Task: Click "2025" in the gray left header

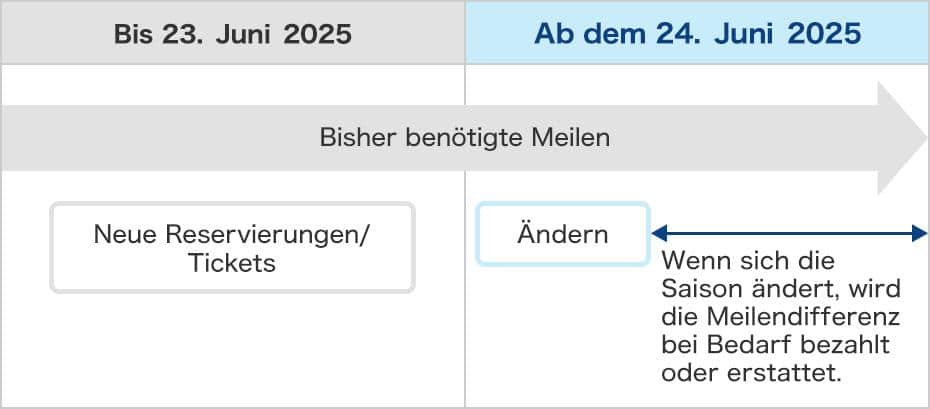Action: (x=317, y=34)
